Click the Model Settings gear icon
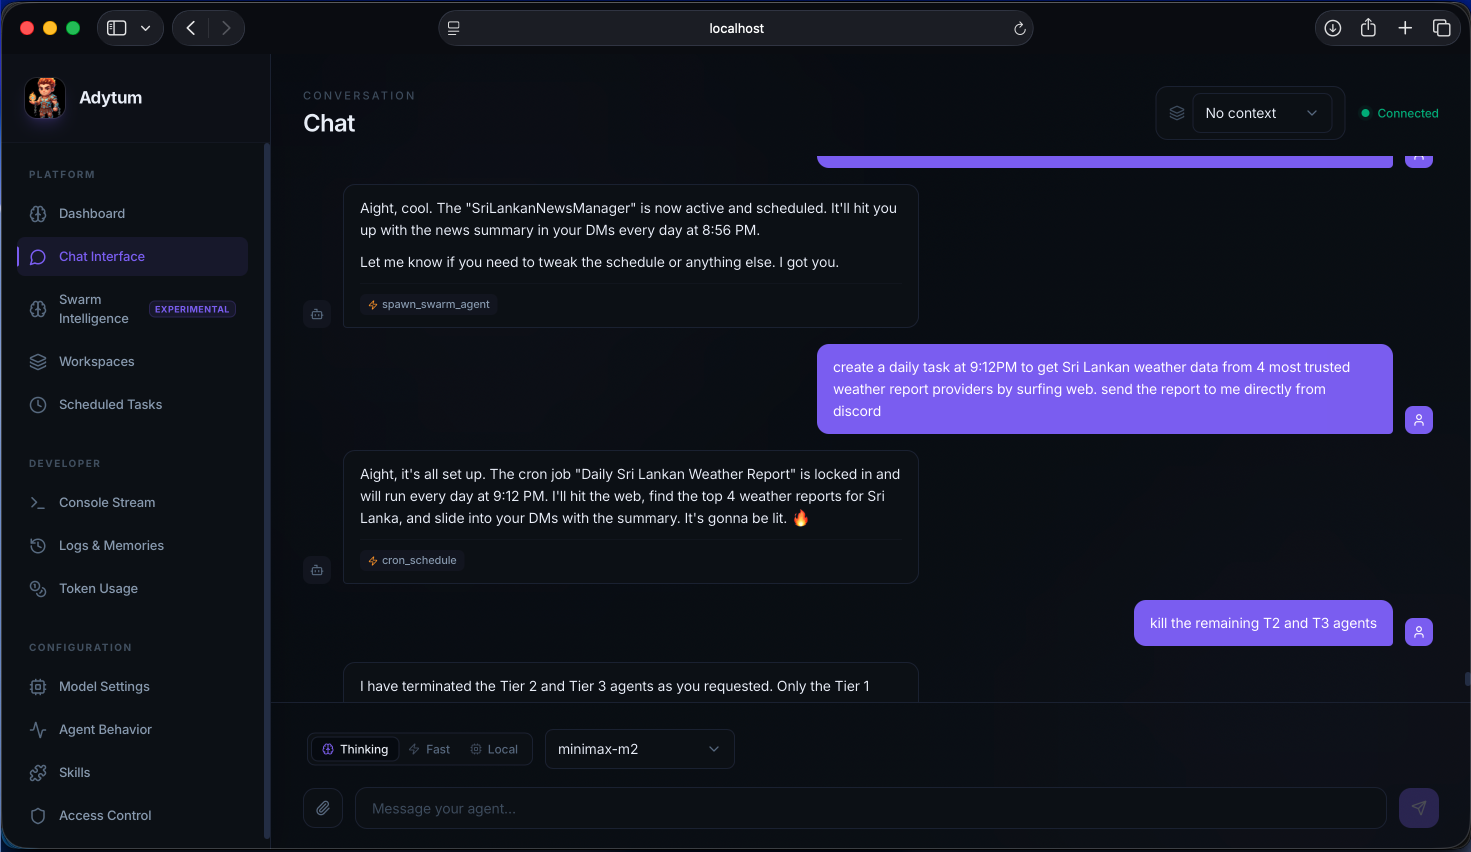This screenshot has width=1471, height=852. [x=38, y=686]
